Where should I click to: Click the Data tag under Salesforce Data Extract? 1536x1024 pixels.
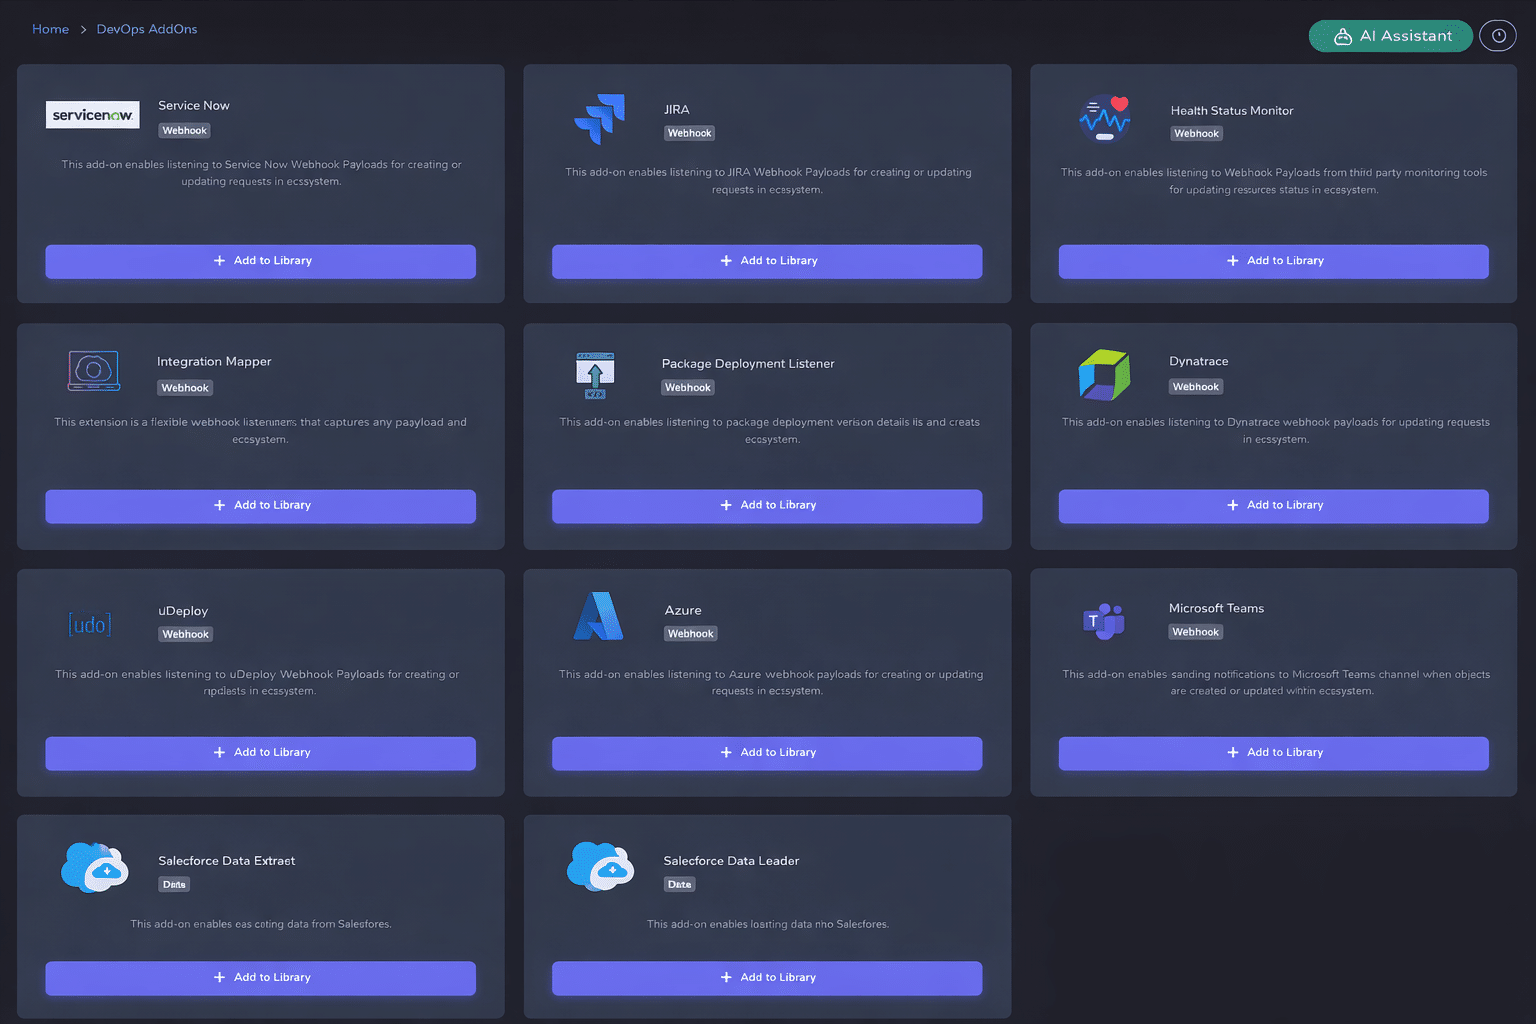pyautogui.click(x=174, y=884)
